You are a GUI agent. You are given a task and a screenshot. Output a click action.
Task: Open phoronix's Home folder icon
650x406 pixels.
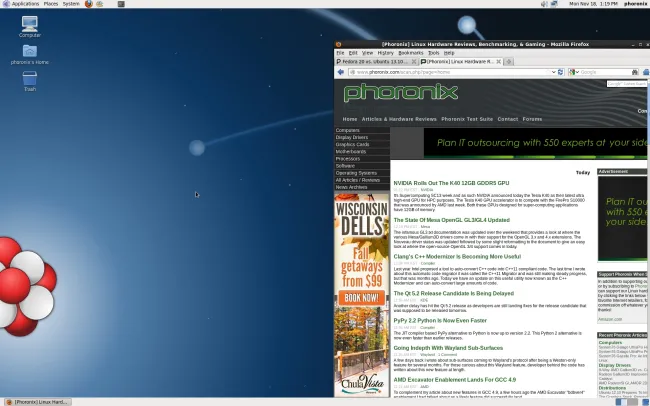(x=29, y=54)
